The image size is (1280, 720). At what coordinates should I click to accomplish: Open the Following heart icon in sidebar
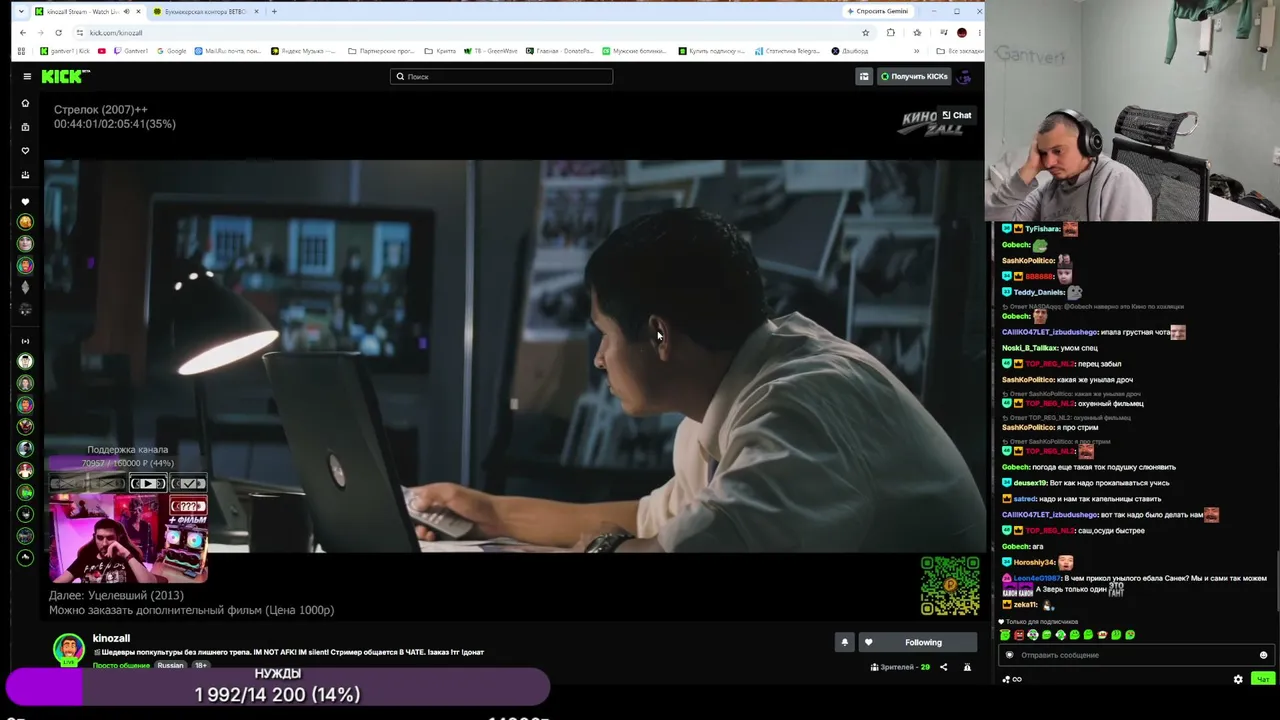tap(25, 151)
